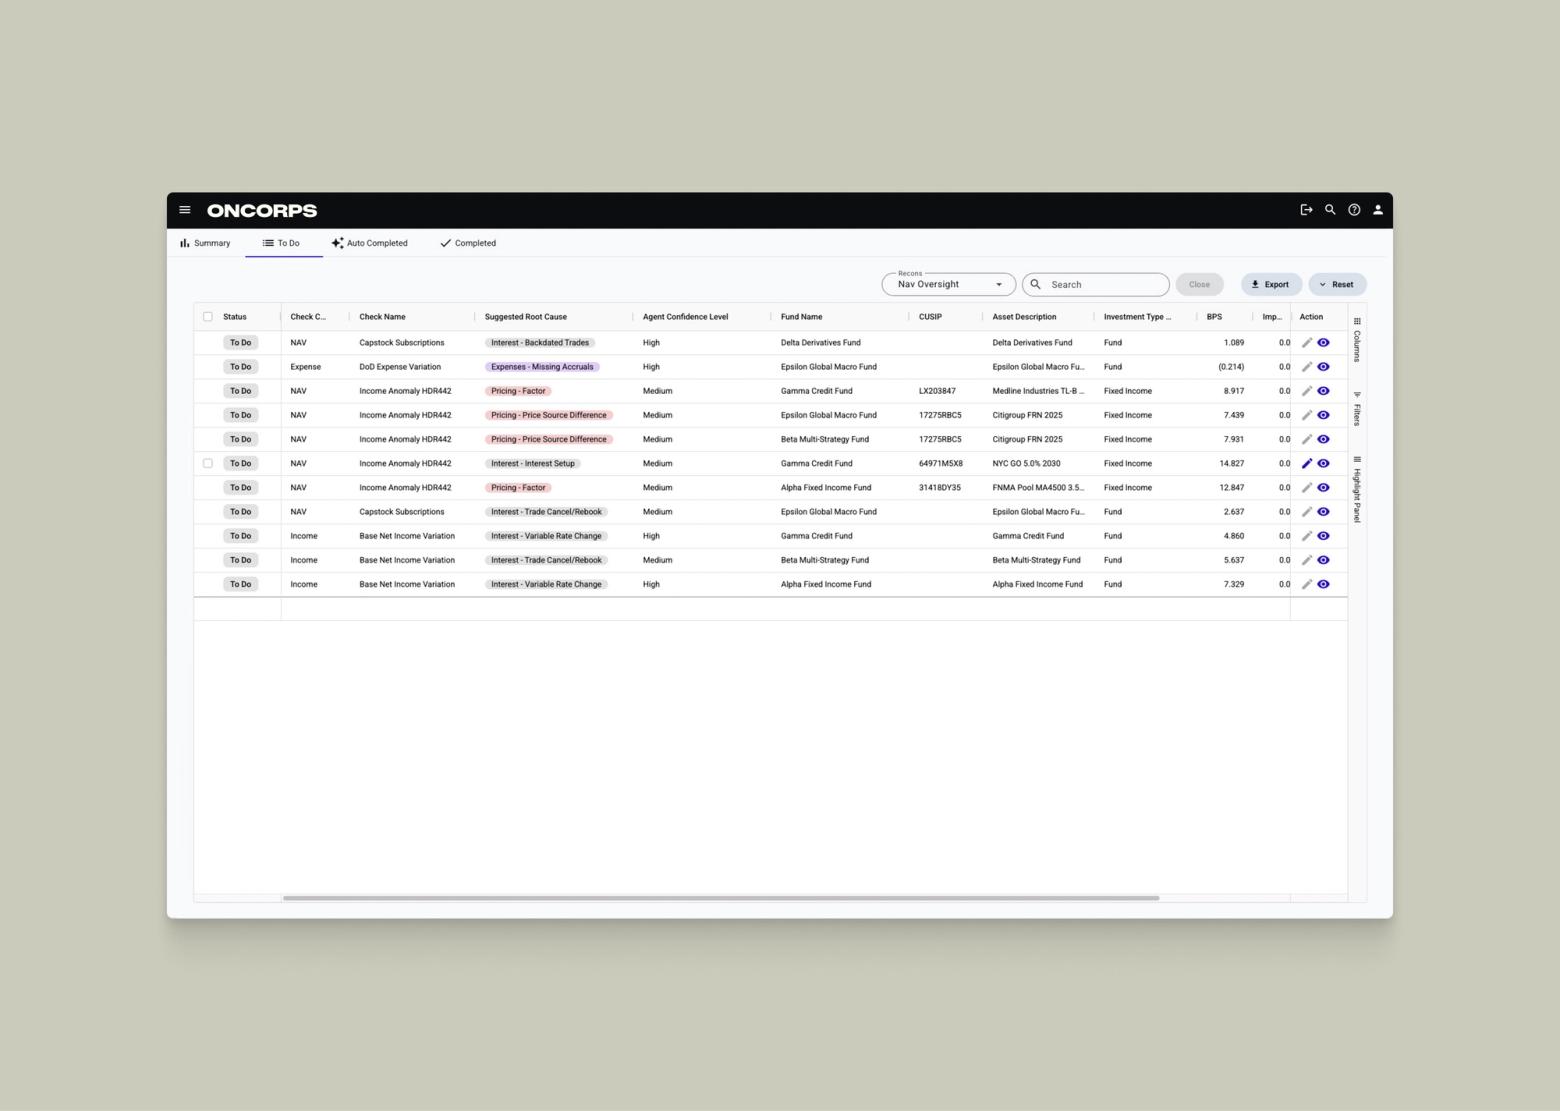Click 'Expenses - Missing Accruals' tag
Screen dimensions: 1560x1111
coord(542,367)
